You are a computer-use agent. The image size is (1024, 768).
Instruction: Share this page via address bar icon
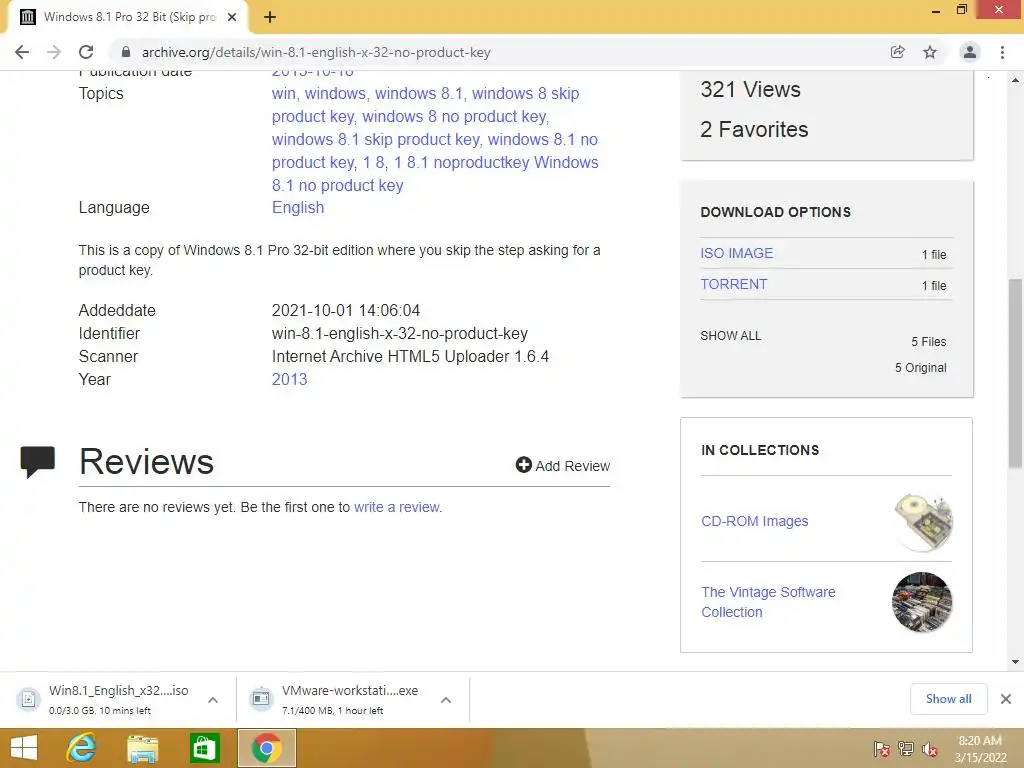(897, 52)
